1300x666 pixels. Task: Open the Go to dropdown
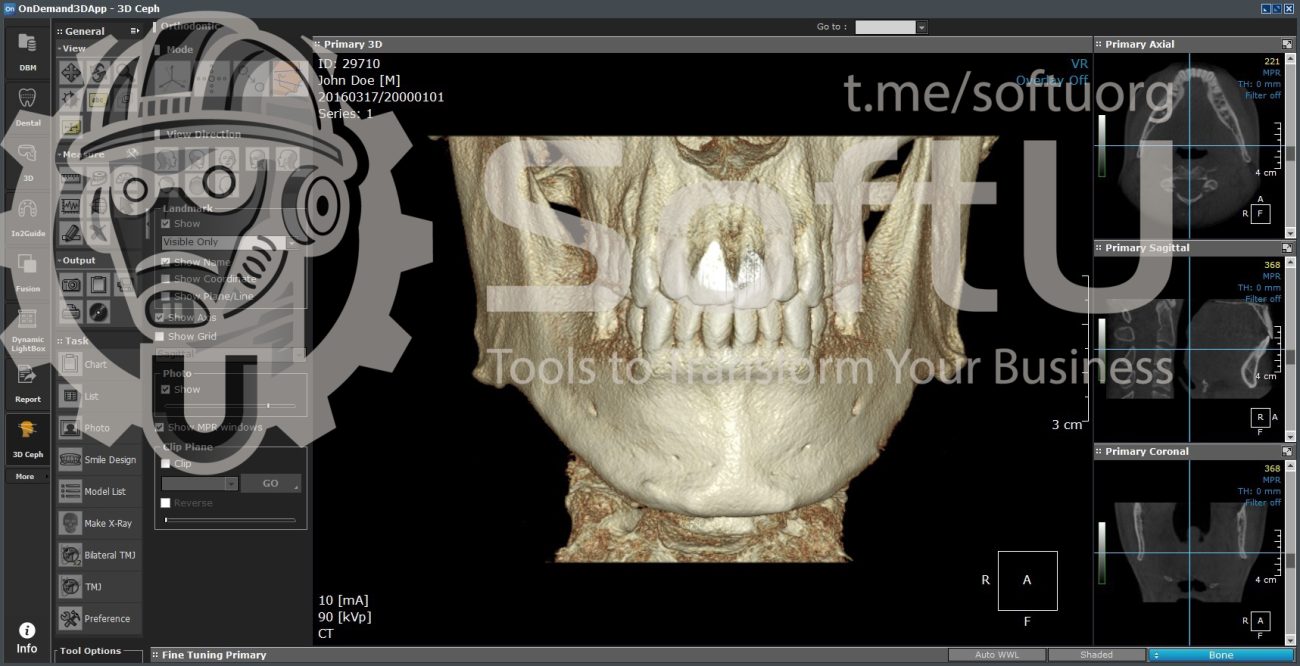coord(891,27)
